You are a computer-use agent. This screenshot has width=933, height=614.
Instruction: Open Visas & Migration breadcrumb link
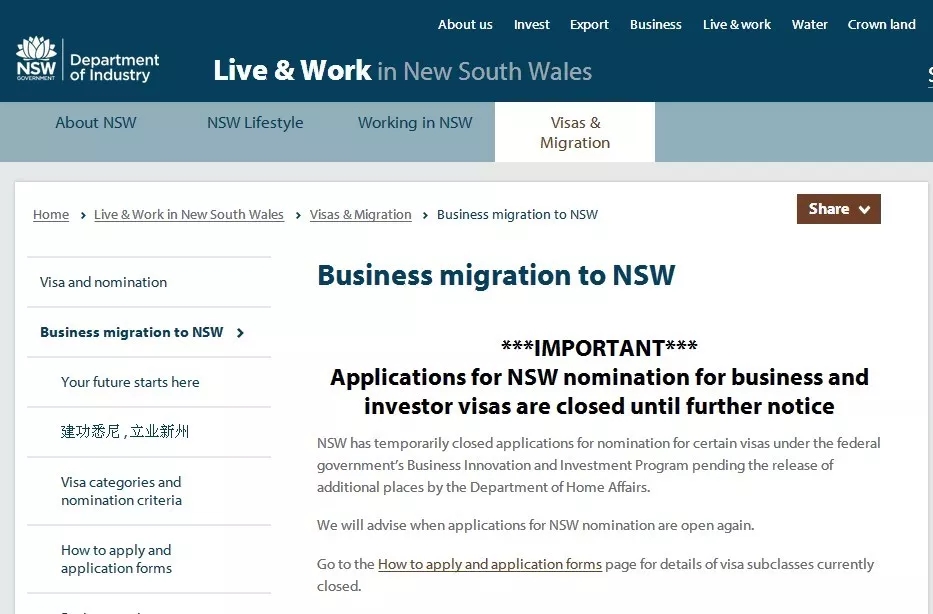point(361,215)
